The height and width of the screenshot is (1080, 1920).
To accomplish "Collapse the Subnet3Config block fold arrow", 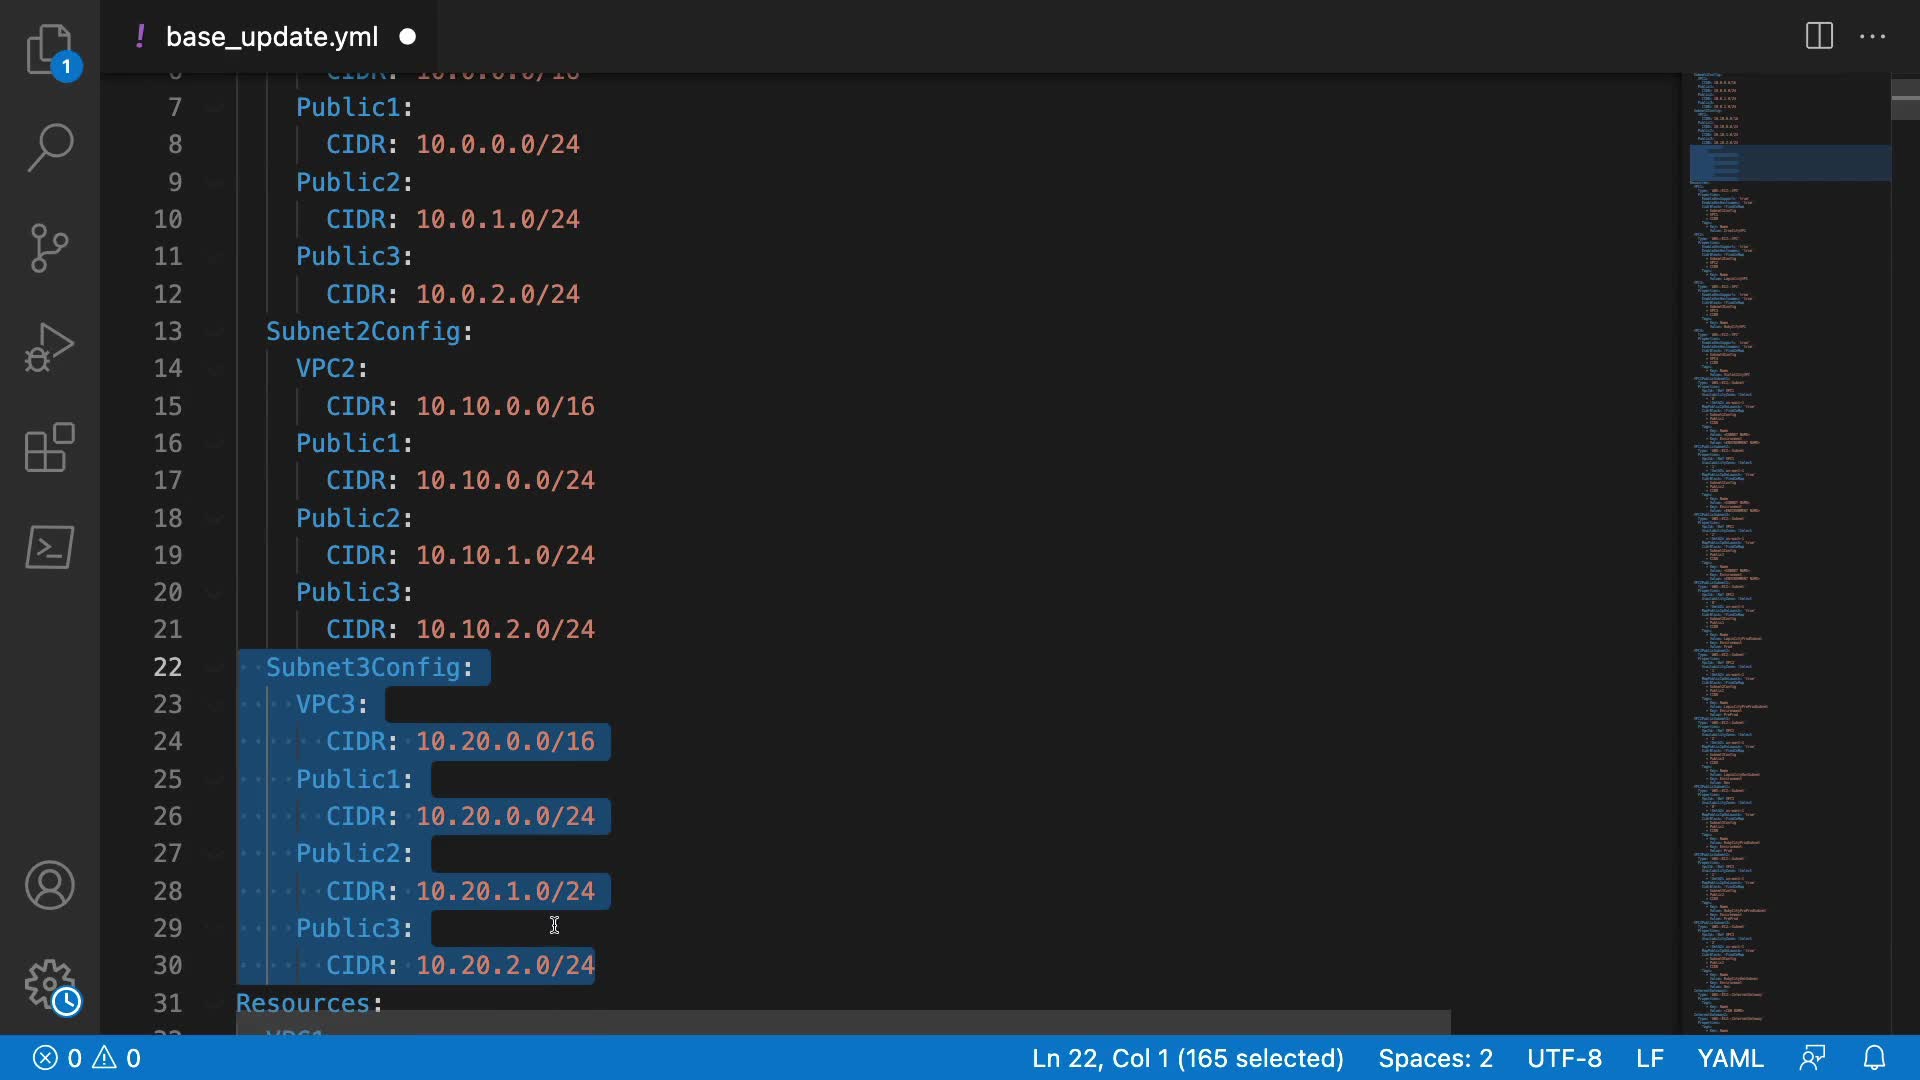I will pyautogui.click(x=214, y=668).
